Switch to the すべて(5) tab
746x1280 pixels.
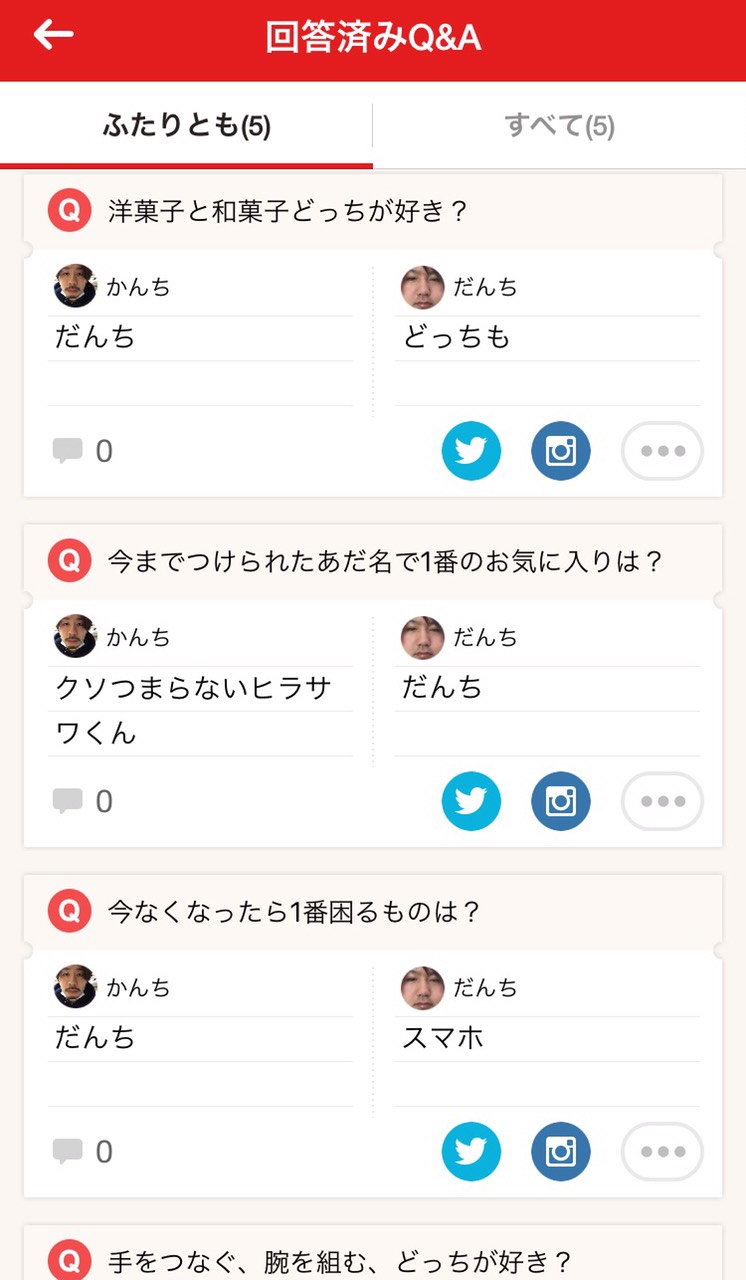coord(559,126)
